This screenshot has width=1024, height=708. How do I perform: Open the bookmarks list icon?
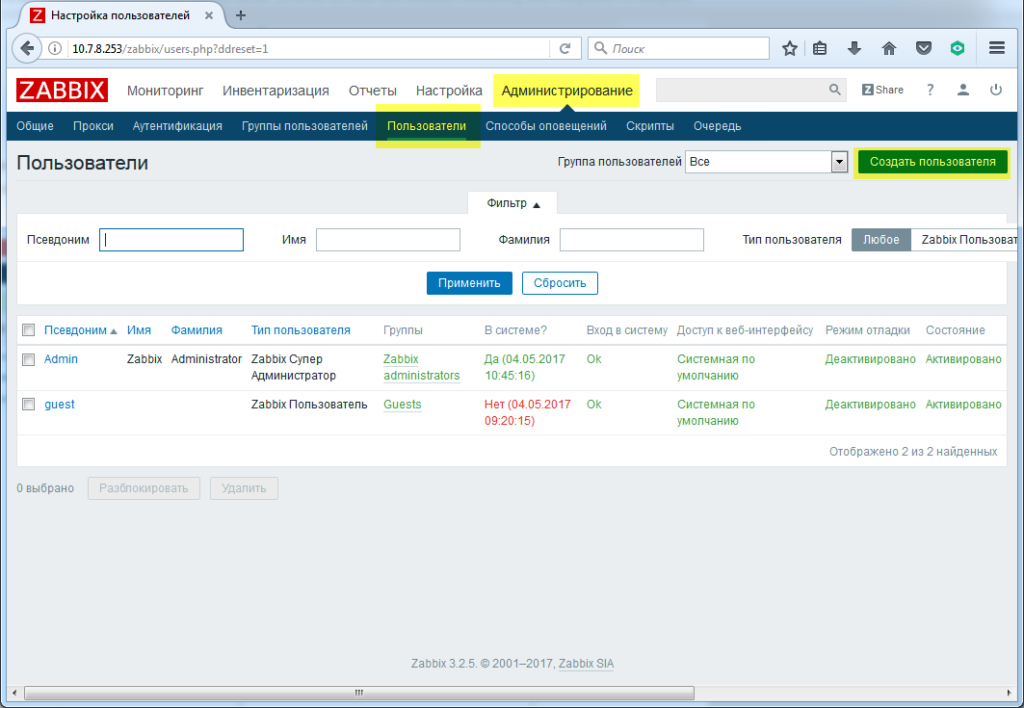point(820,48)
